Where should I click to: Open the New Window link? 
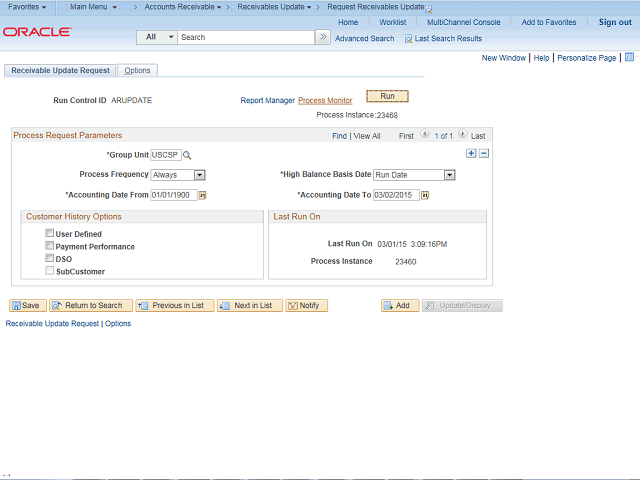tap(504, 58)
